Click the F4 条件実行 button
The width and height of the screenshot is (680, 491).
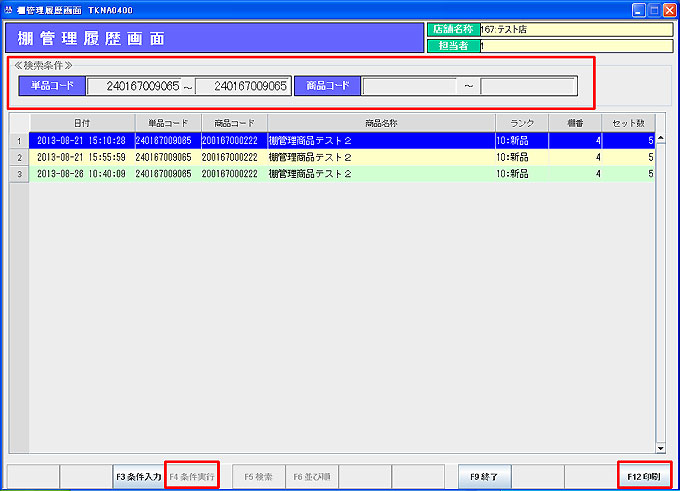point(192,477)
